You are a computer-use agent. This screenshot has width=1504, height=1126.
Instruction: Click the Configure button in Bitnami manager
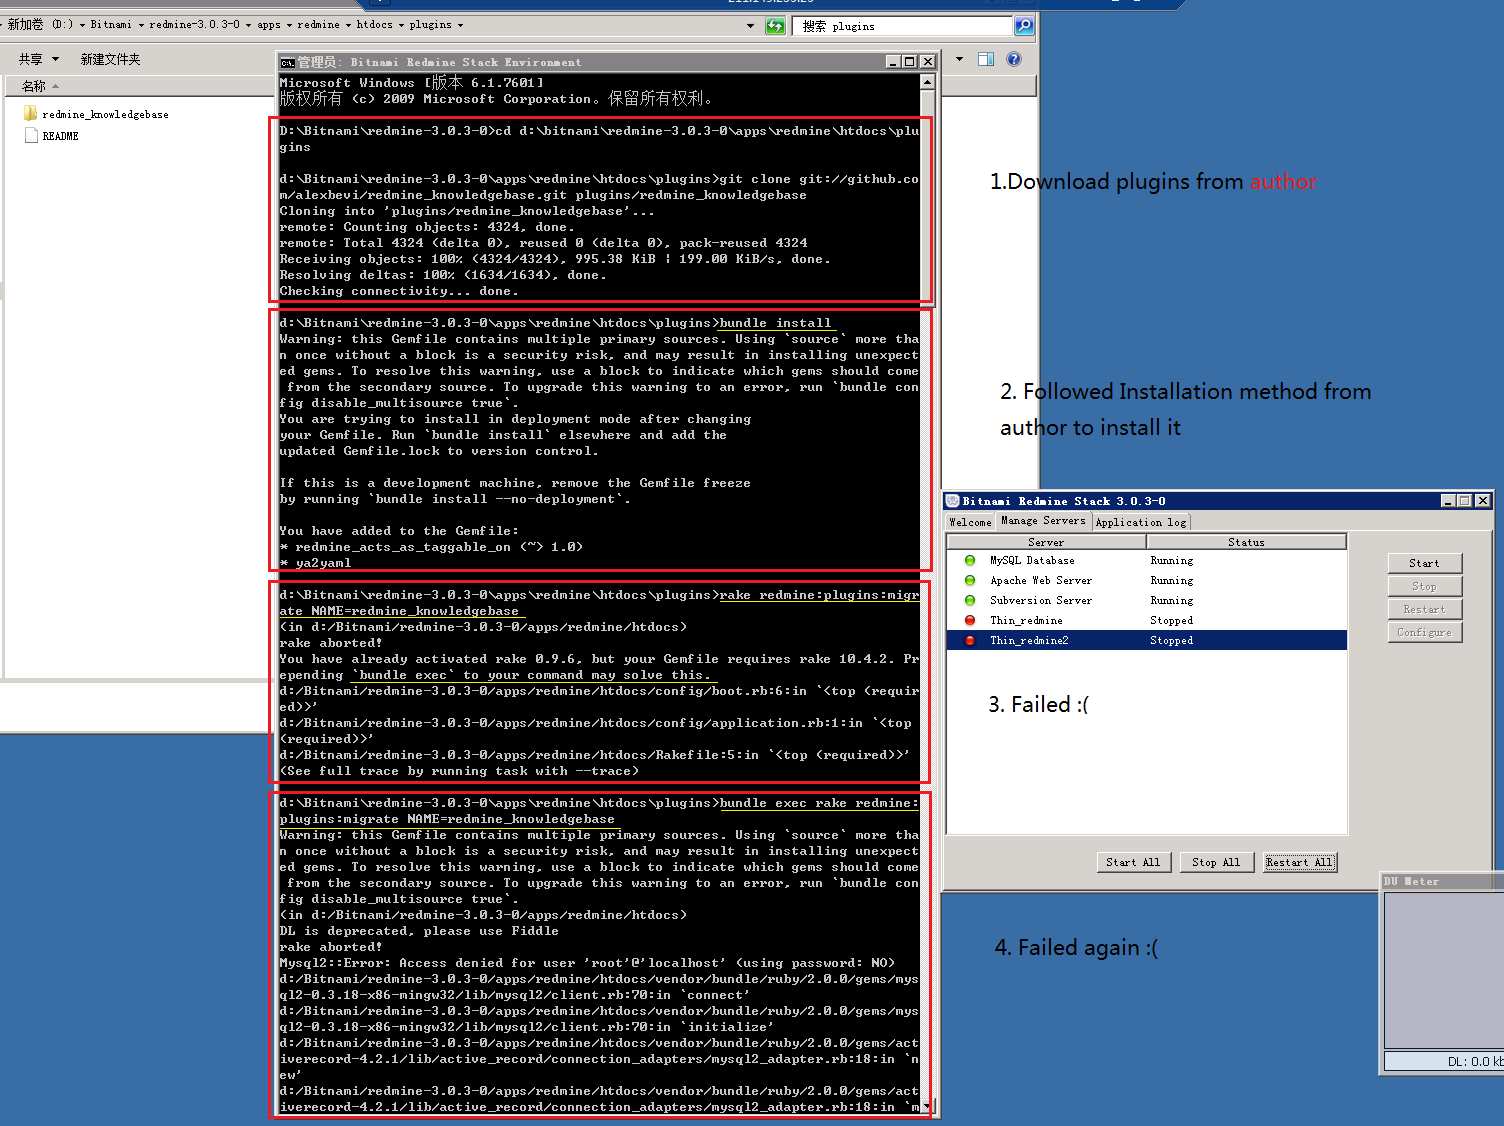[x=1425, y=632]
